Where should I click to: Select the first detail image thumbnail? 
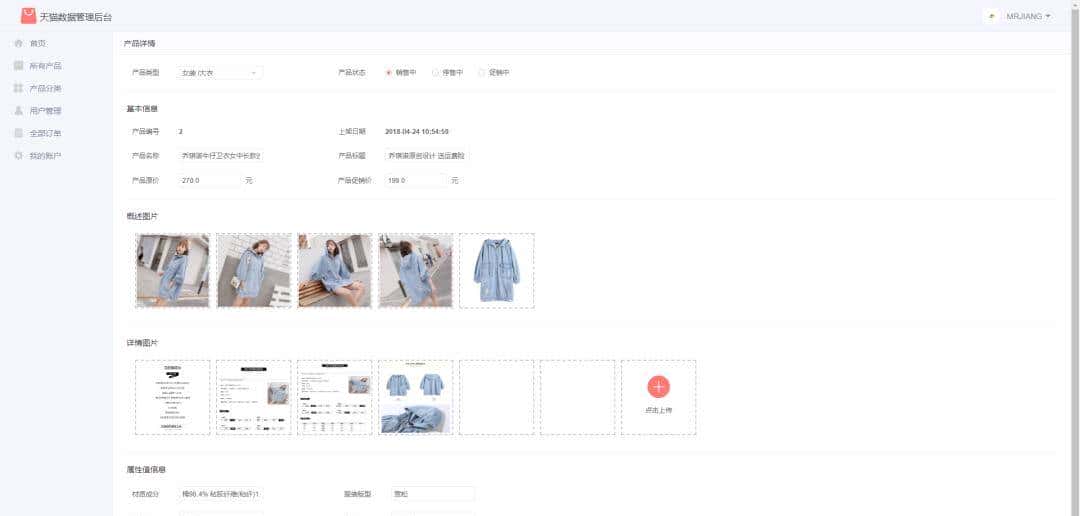pyautogui.click(x=172, y=398)
